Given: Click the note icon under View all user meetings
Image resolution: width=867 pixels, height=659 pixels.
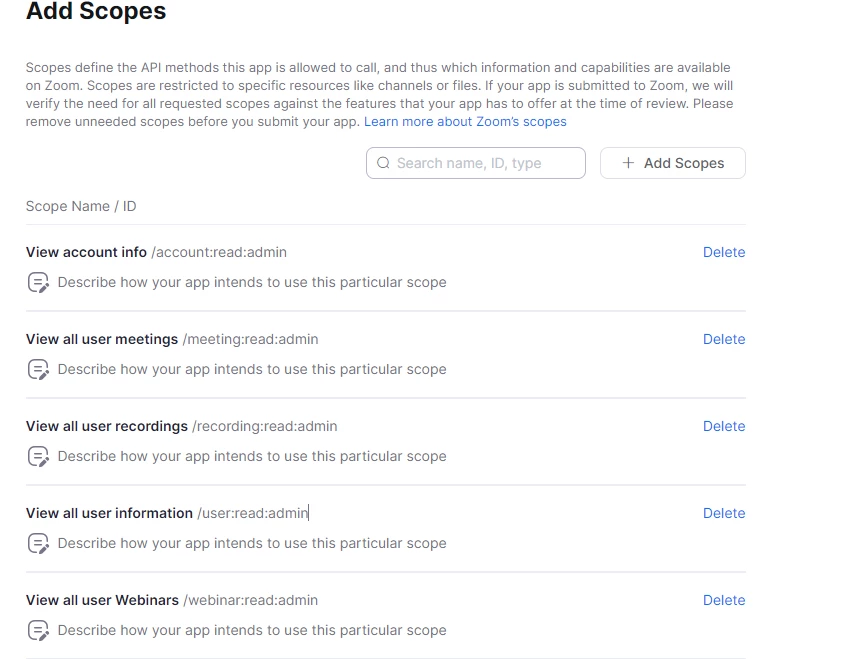Looking at the screenshot, I should (x=38, y=369).
